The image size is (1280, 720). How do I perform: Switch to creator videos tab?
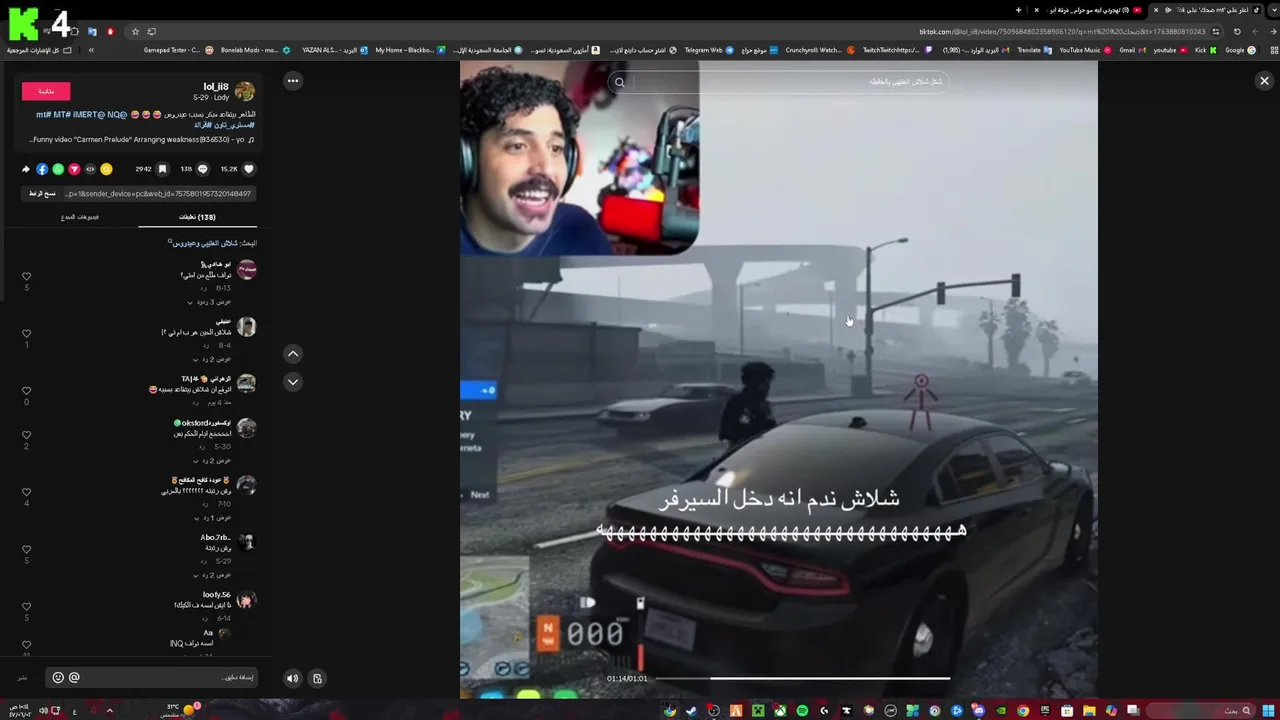tap(80, 217)
